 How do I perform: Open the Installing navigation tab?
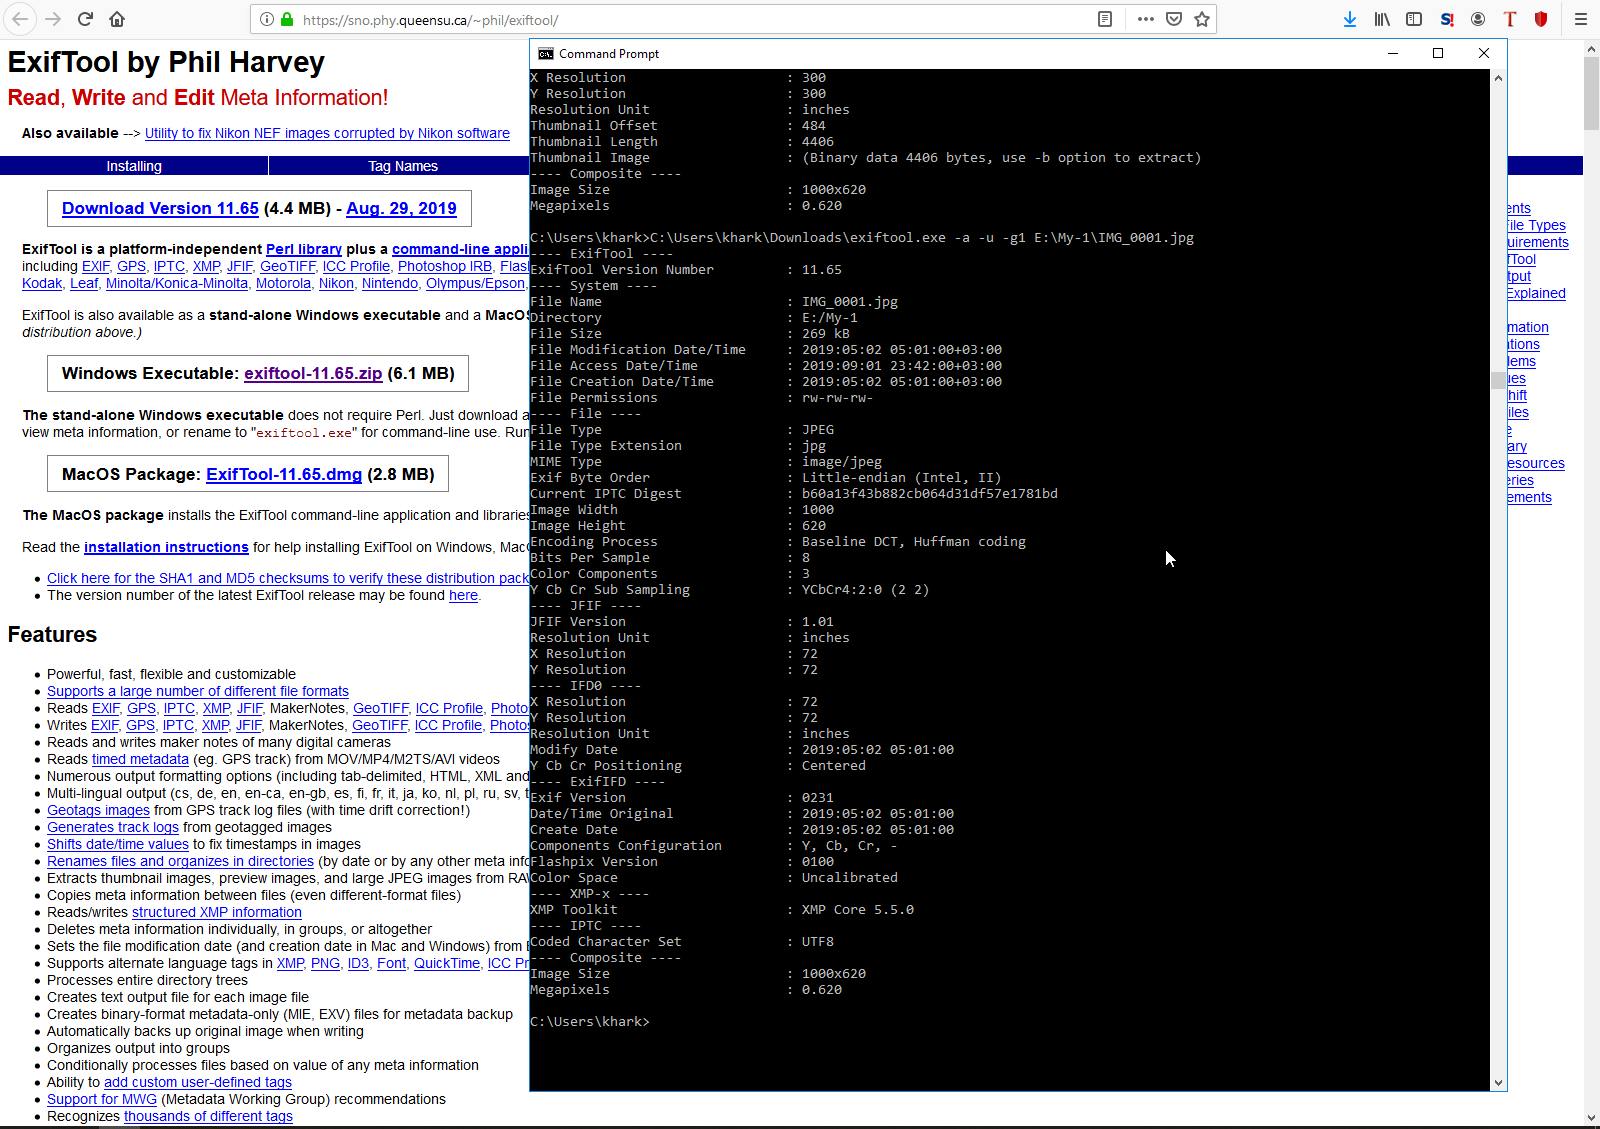tap(134, 166)
